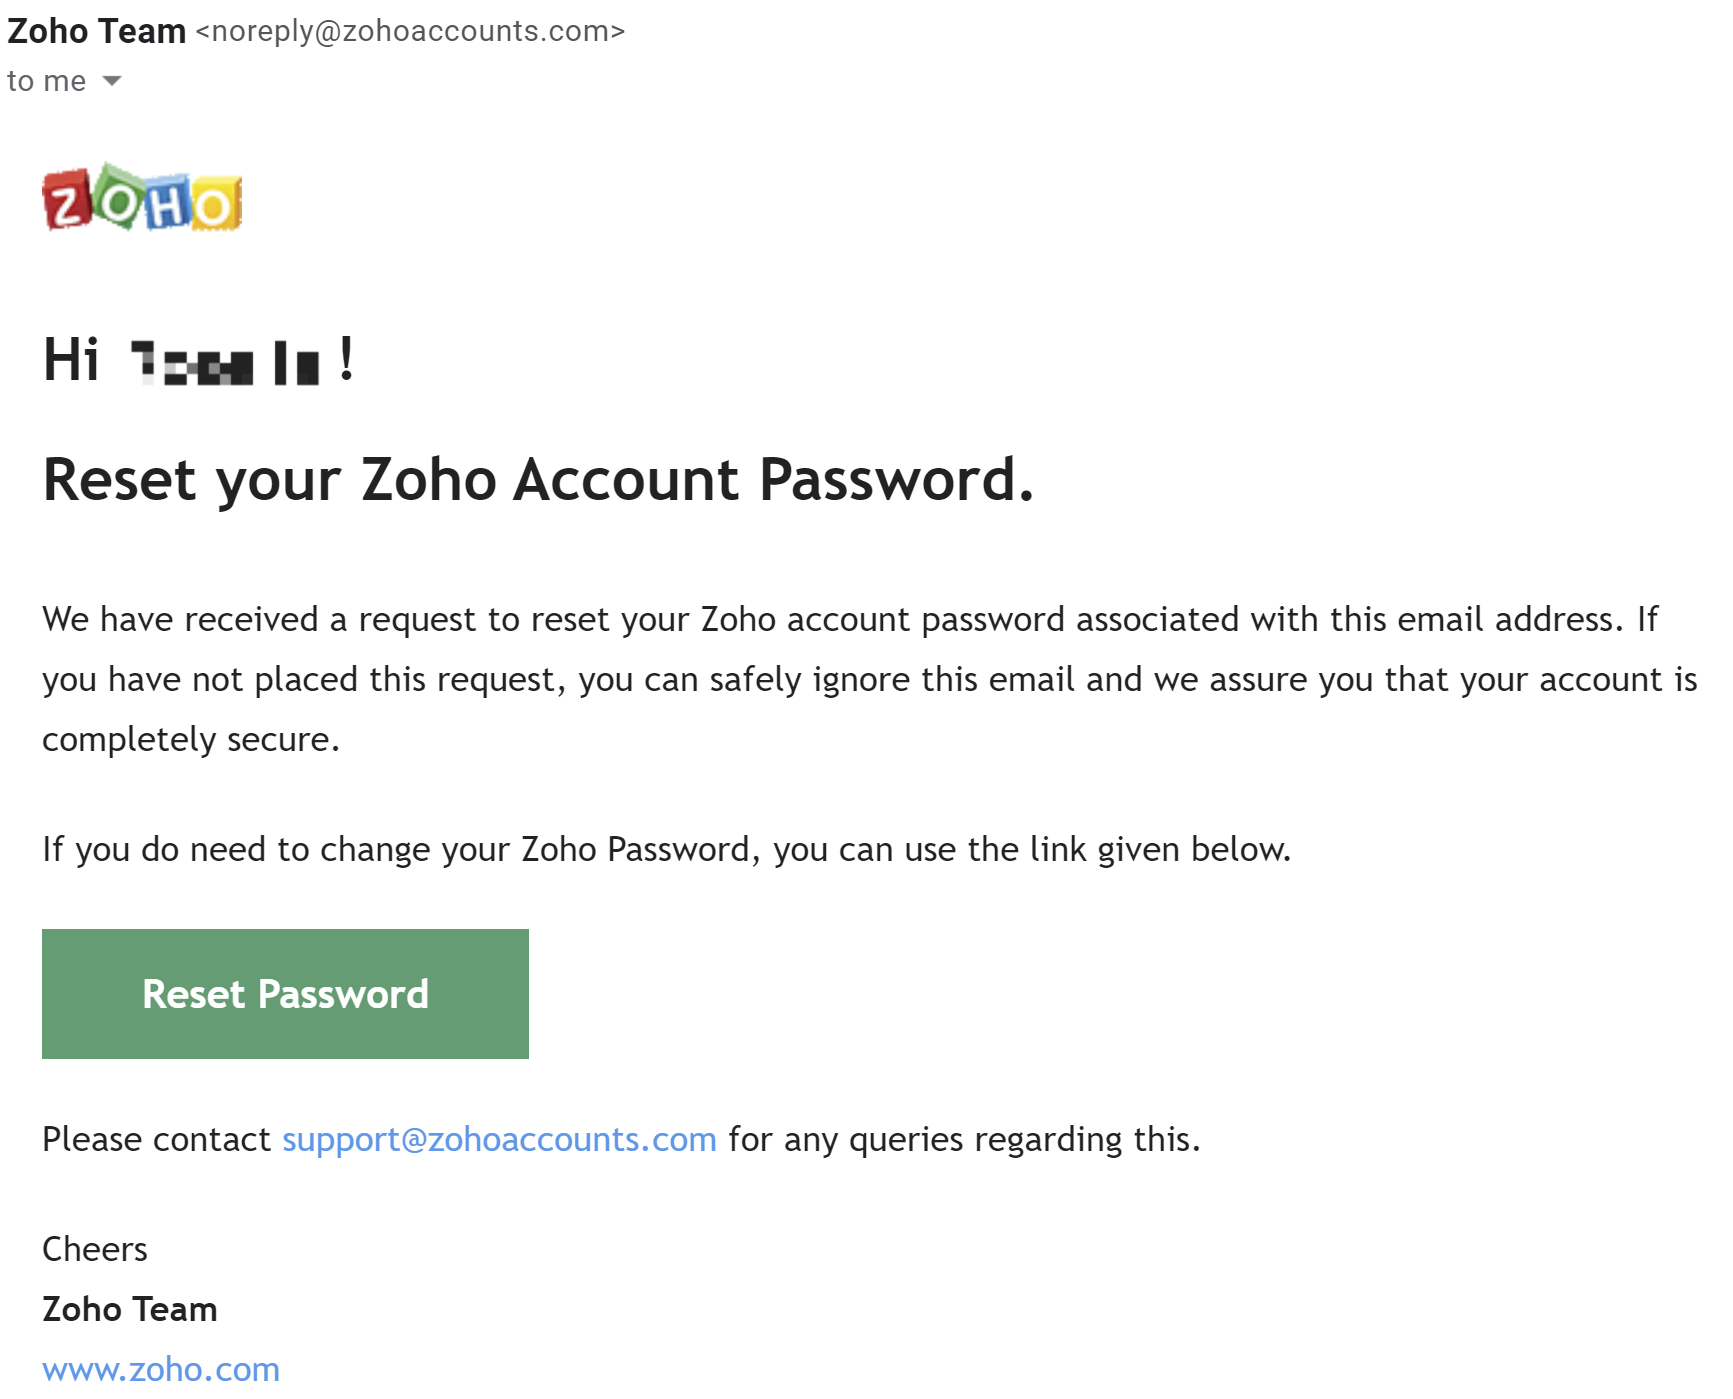Click the blurred recipient name after Hi
The image size is (1733, 1399).
point(226,362)
